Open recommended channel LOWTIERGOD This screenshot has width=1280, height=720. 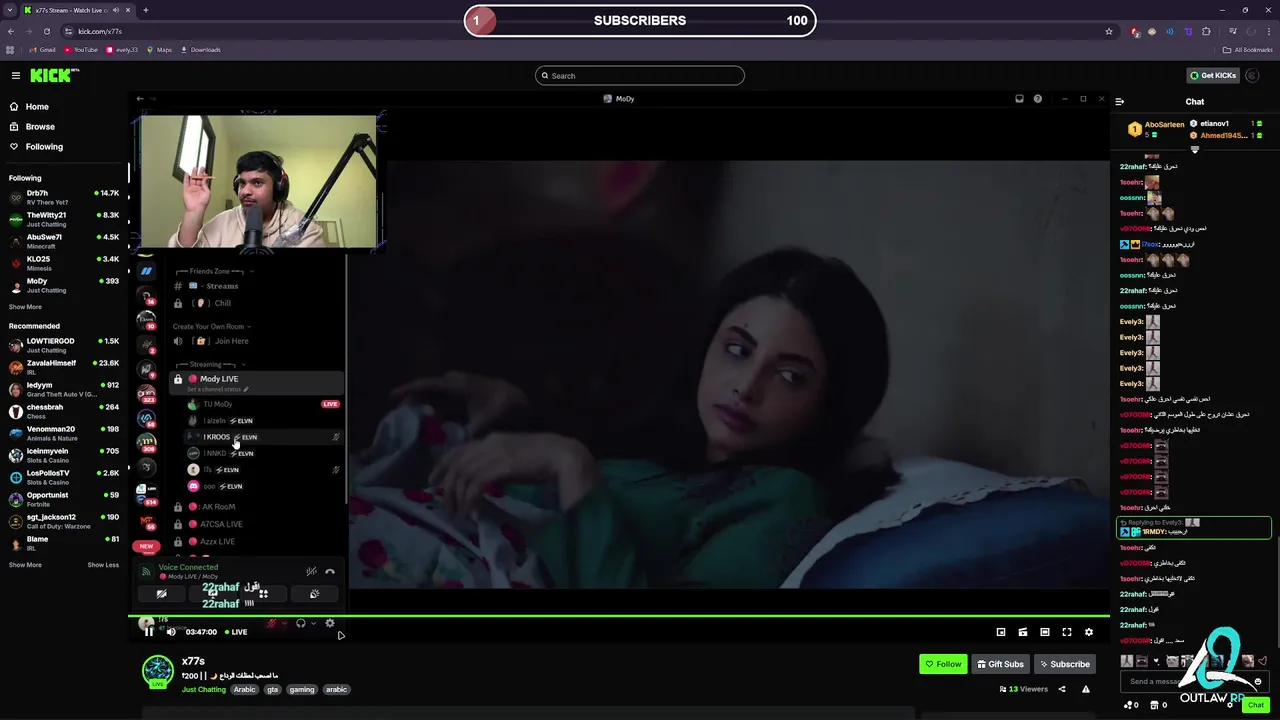point(64,345)
